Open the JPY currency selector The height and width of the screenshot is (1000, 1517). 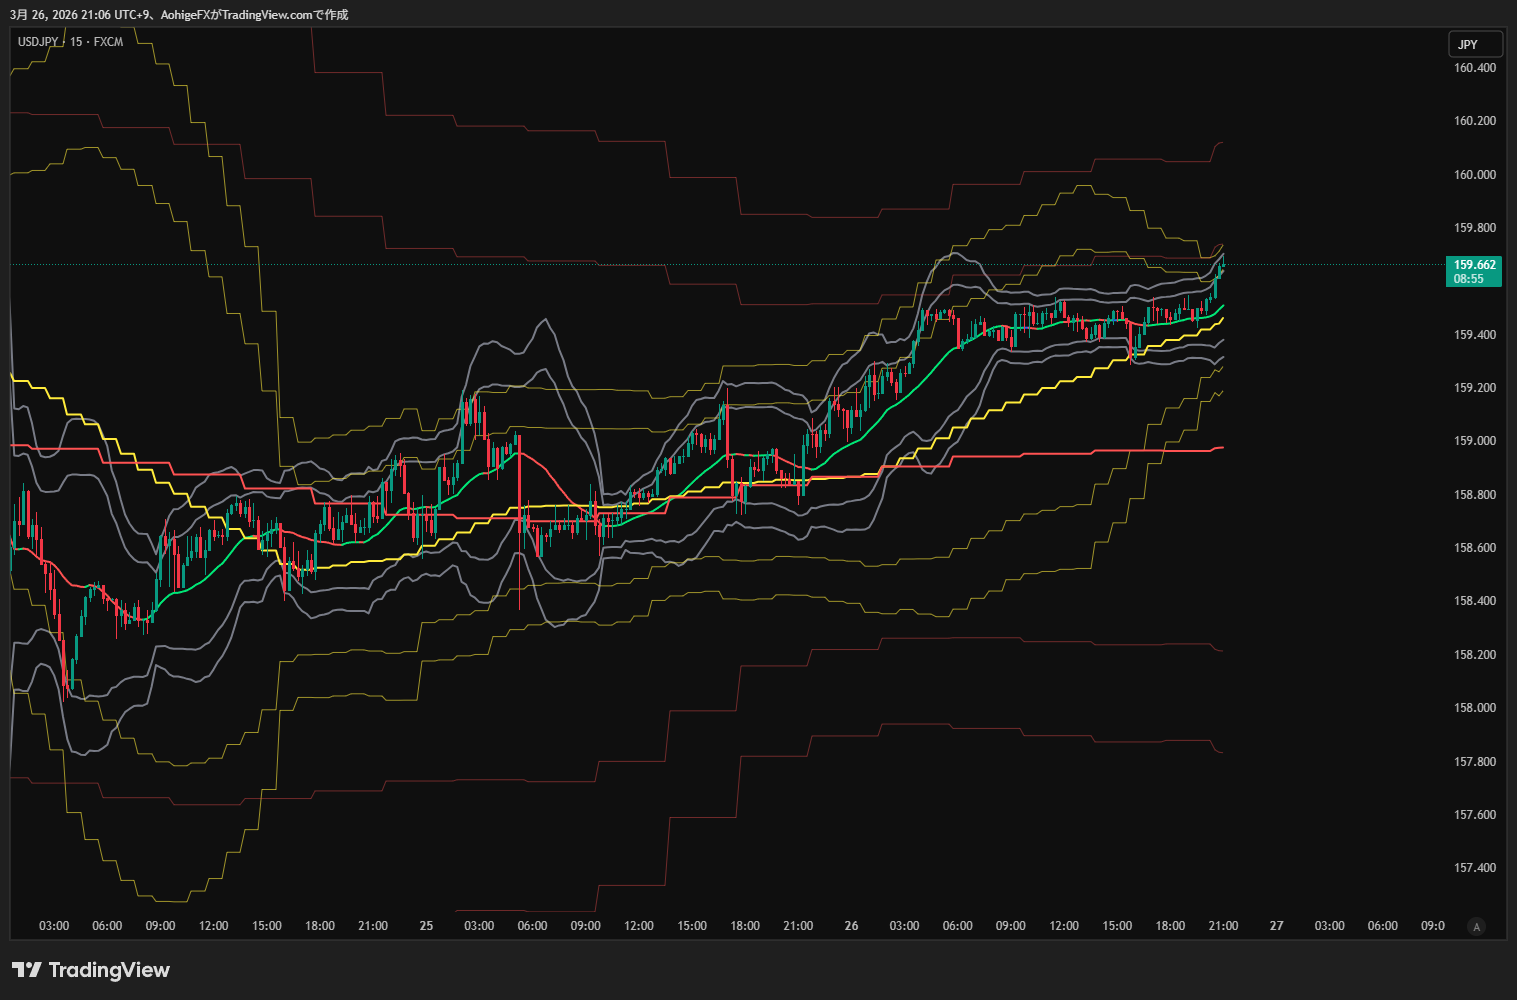click(x=1474, y=44)
